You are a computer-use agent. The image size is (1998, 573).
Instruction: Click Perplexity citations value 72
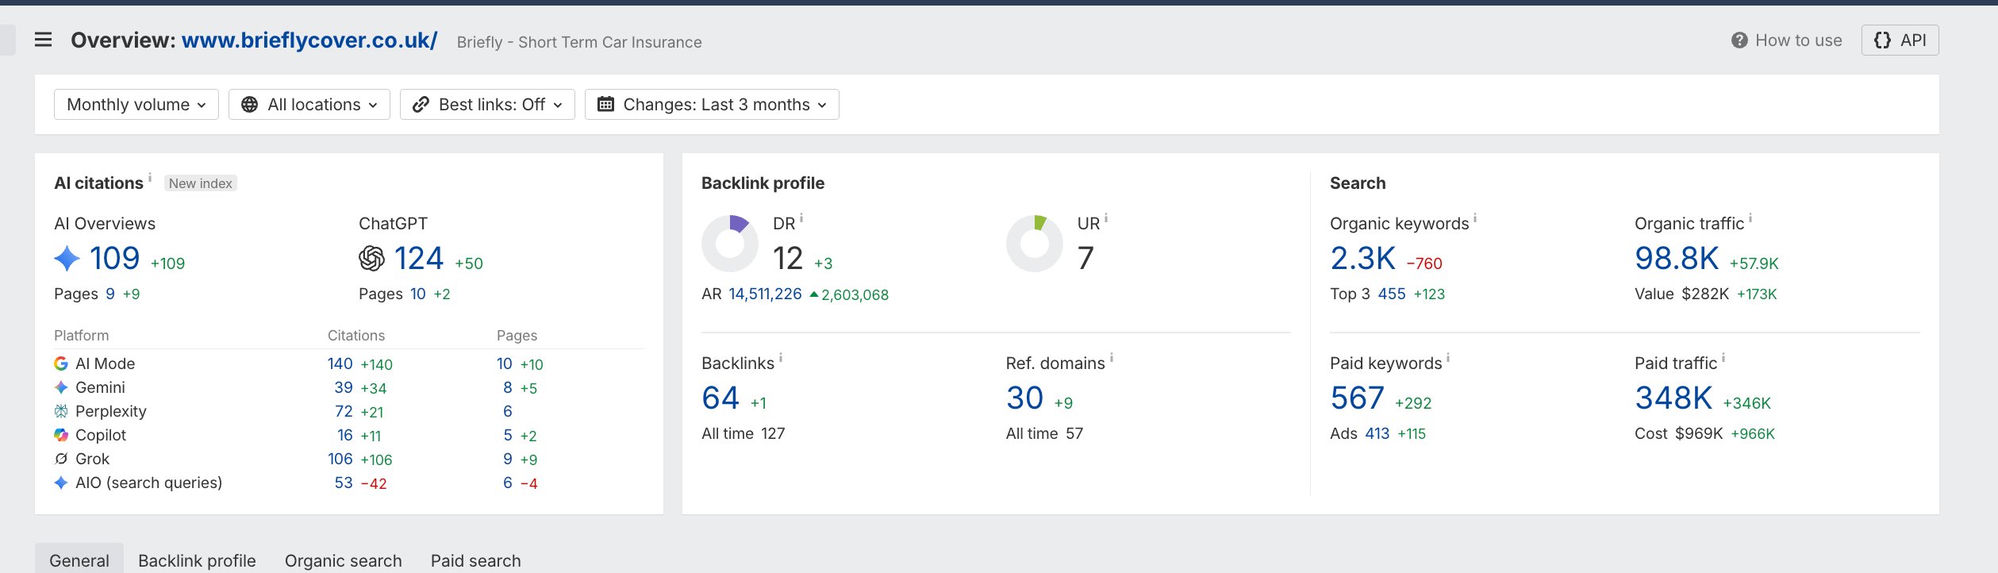(343, 411)
